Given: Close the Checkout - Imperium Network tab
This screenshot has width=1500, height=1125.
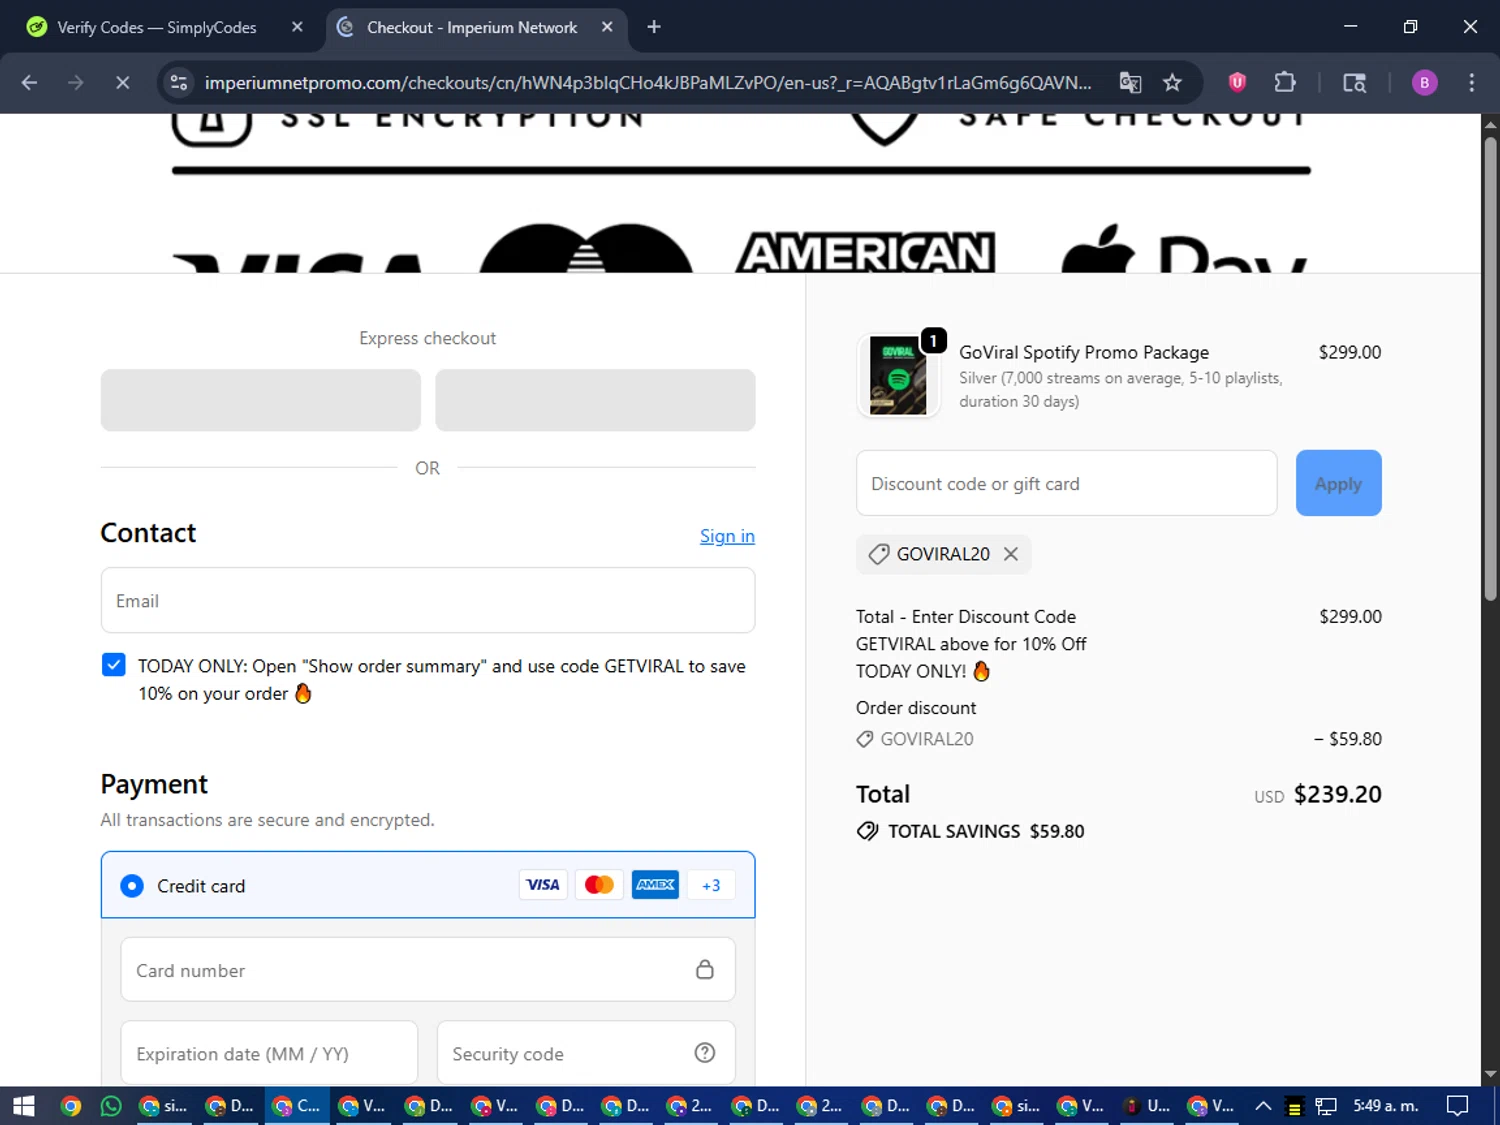Looking at the screenshot, I should point(607,27).
